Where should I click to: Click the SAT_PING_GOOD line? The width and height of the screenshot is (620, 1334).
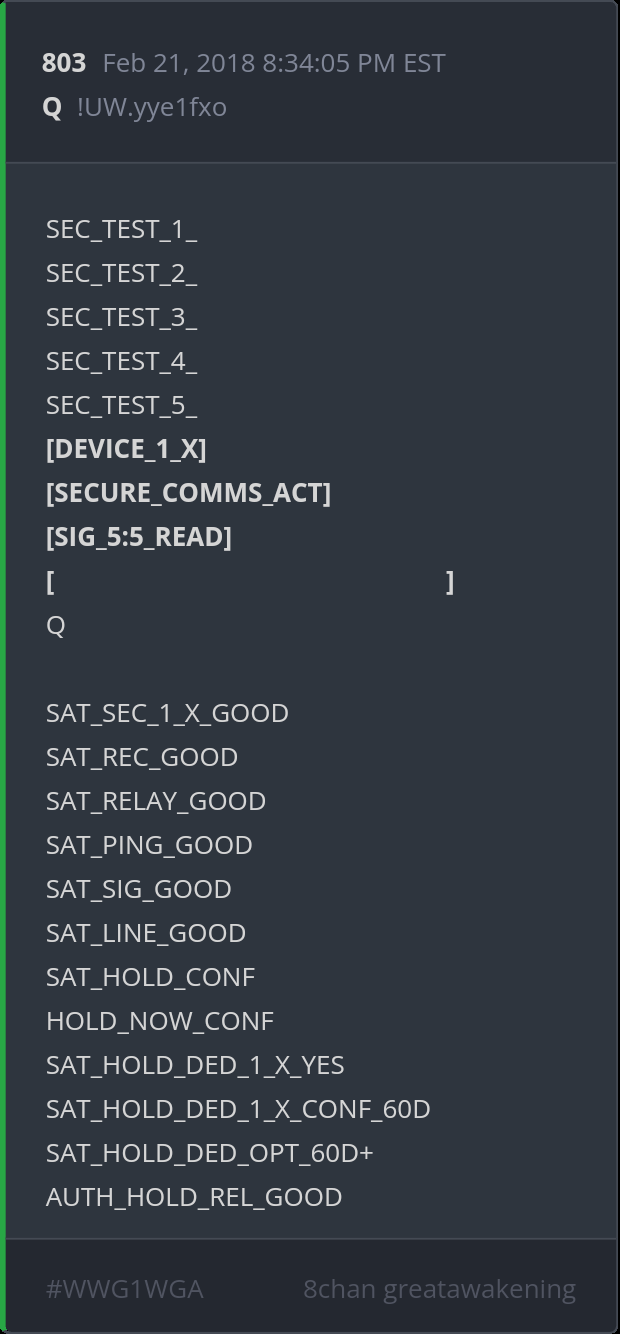click(149, 845)
